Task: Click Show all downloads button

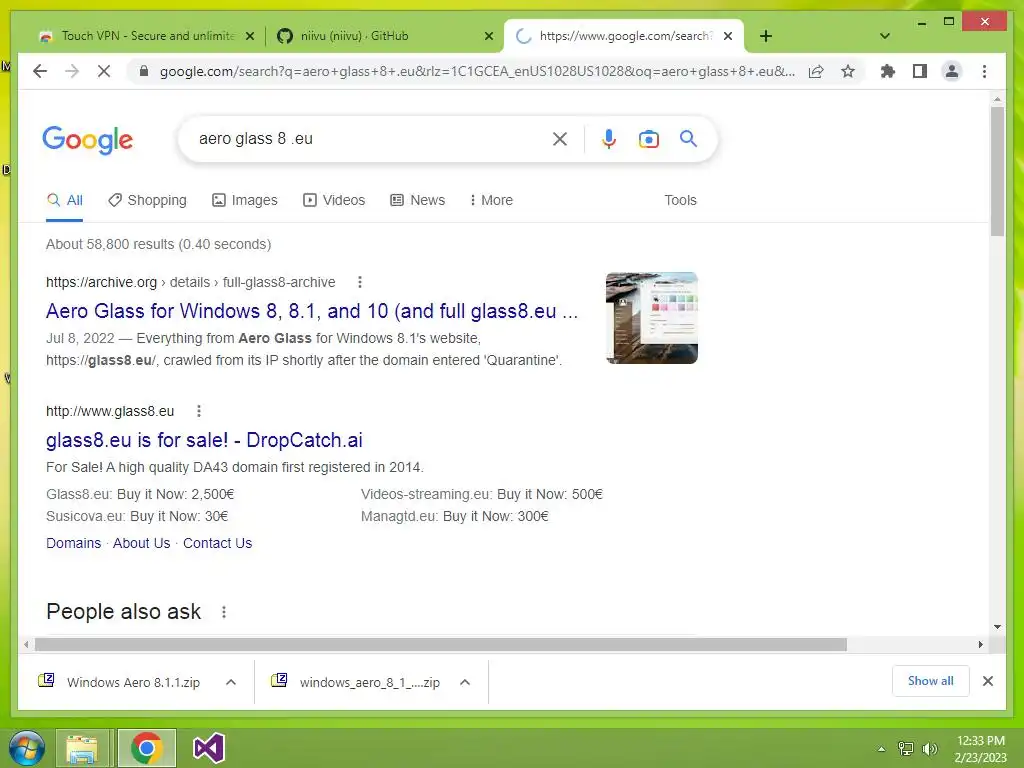Action: pyautogui.click(x=931, y=681)
